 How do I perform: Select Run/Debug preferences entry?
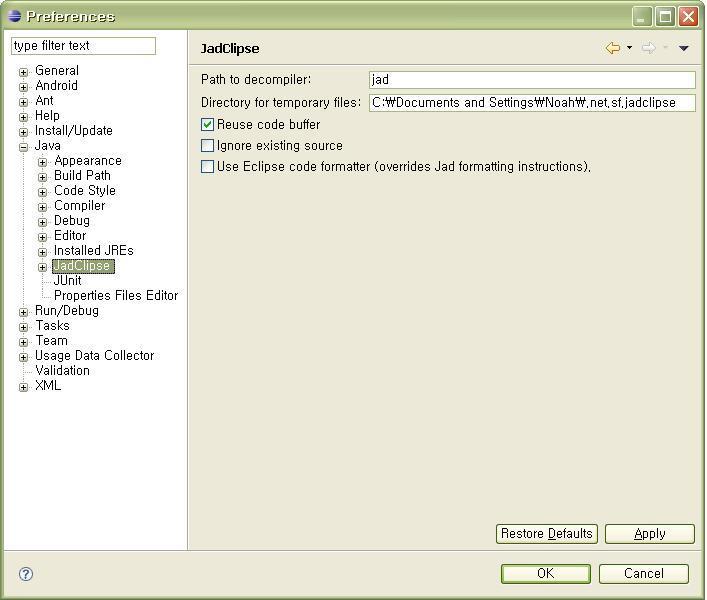click(x=67, y=311)
